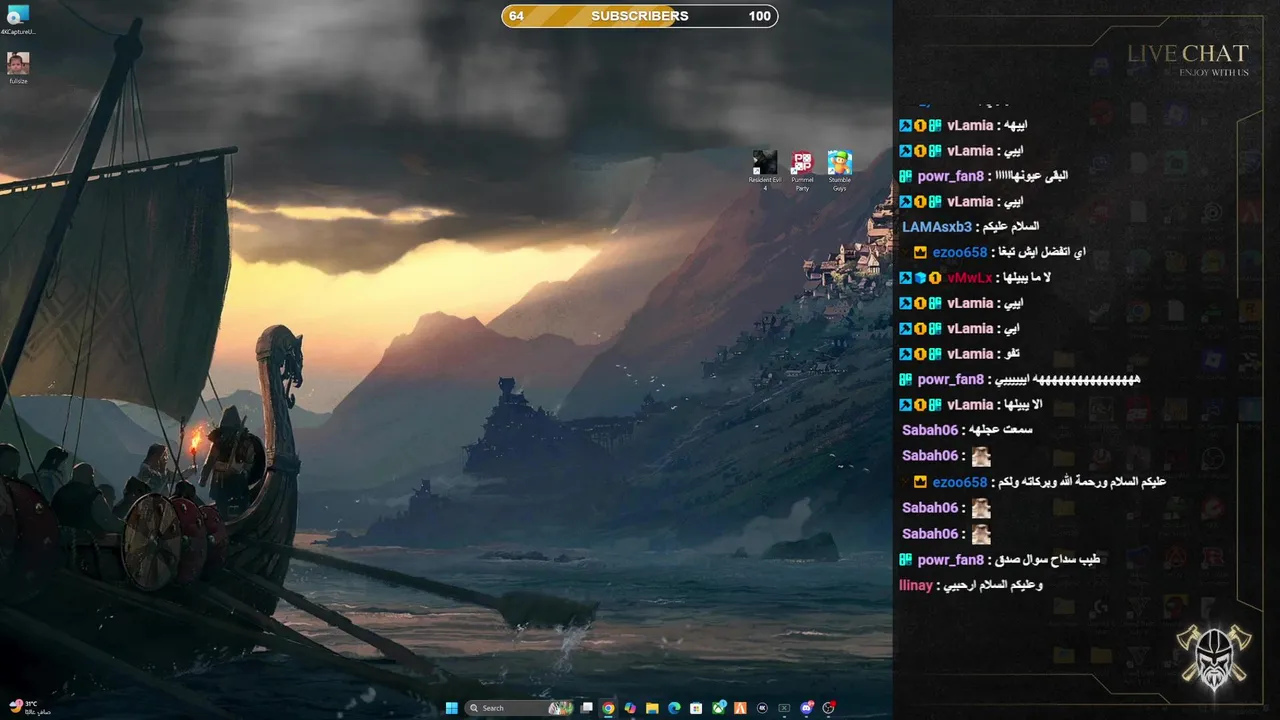
Task: Open the round icon right of Discord
Action: (828, 708)
